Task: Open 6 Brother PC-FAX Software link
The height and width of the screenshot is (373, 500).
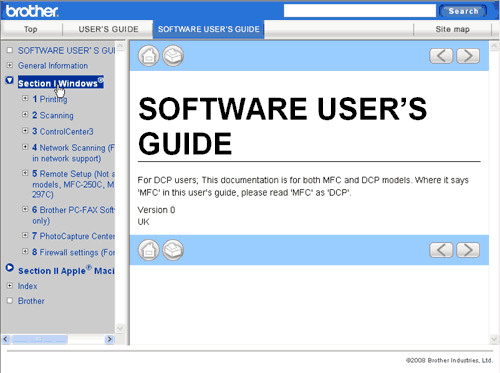Action: [x=73, y=215]
